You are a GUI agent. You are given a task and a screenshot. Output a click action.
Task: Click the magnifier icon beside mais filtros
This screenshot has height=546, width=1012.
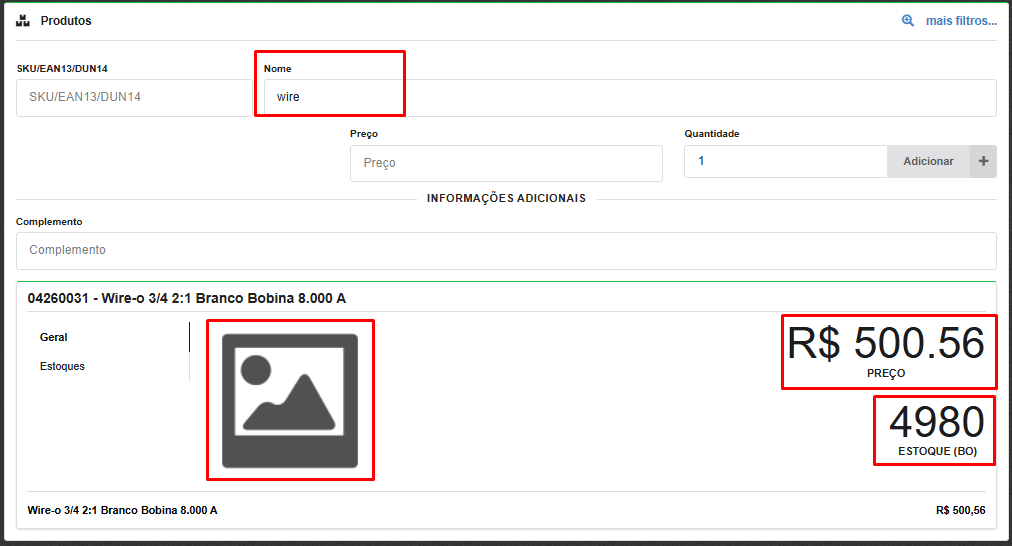pyautogui.click(x=908, y=20)
